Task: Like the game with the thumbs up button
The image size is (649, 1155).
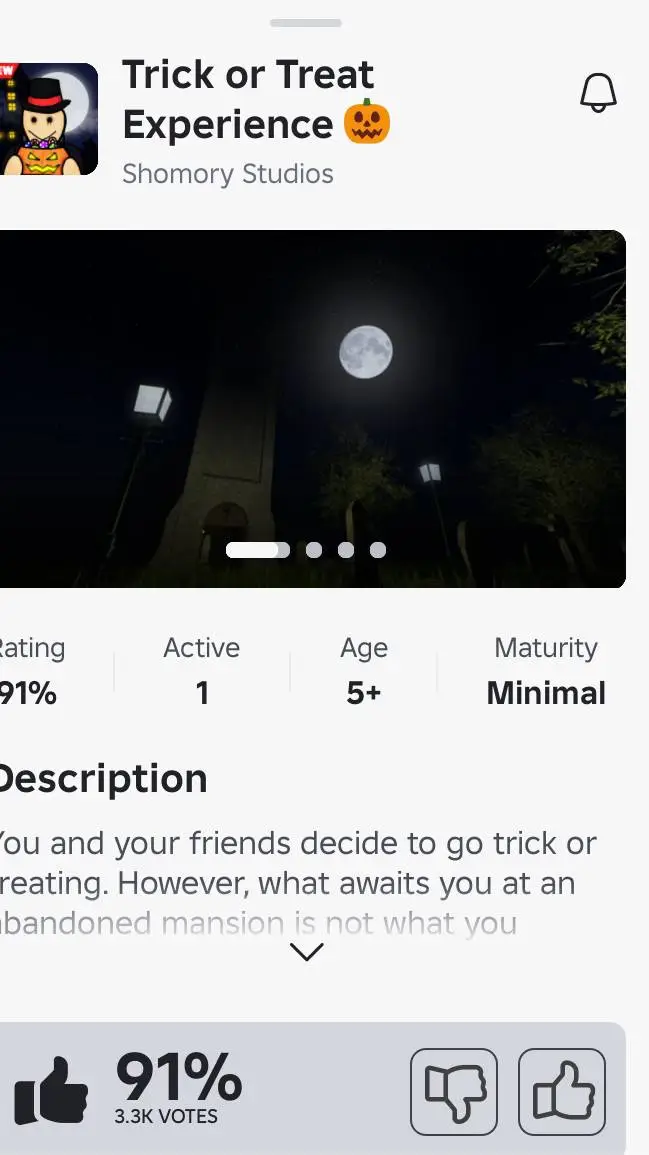Action: click(562, 1092)
